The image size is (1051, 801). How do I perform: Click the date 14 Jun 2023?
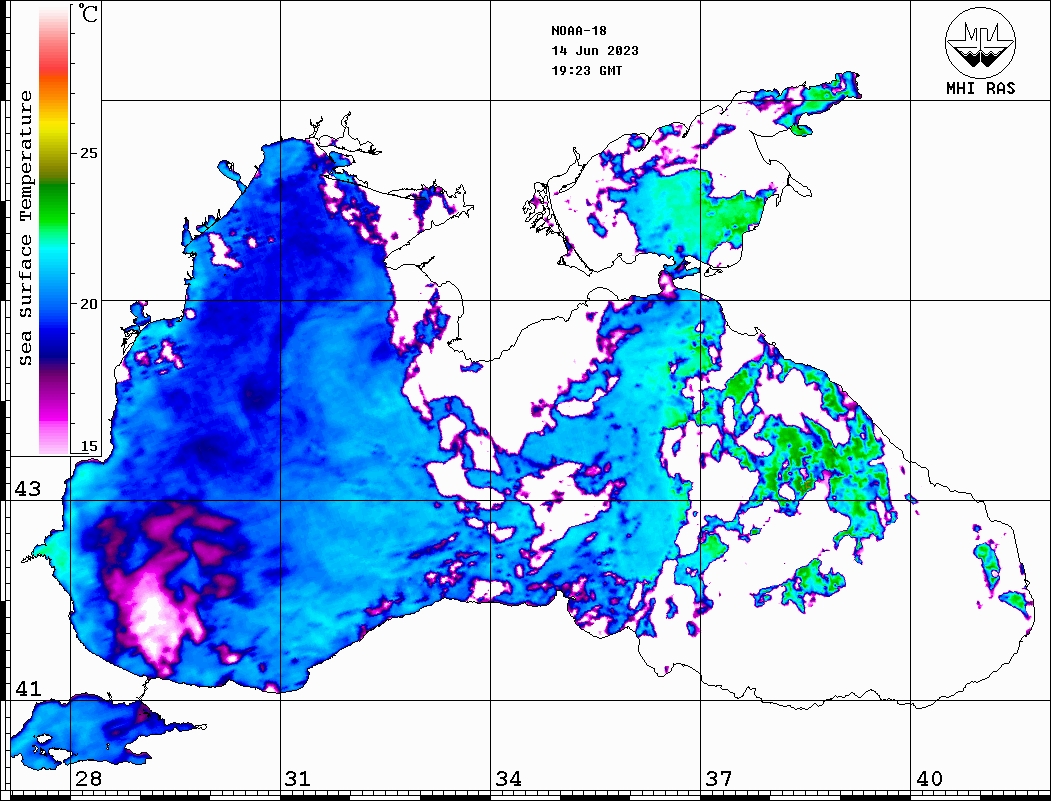coord(595,51)
